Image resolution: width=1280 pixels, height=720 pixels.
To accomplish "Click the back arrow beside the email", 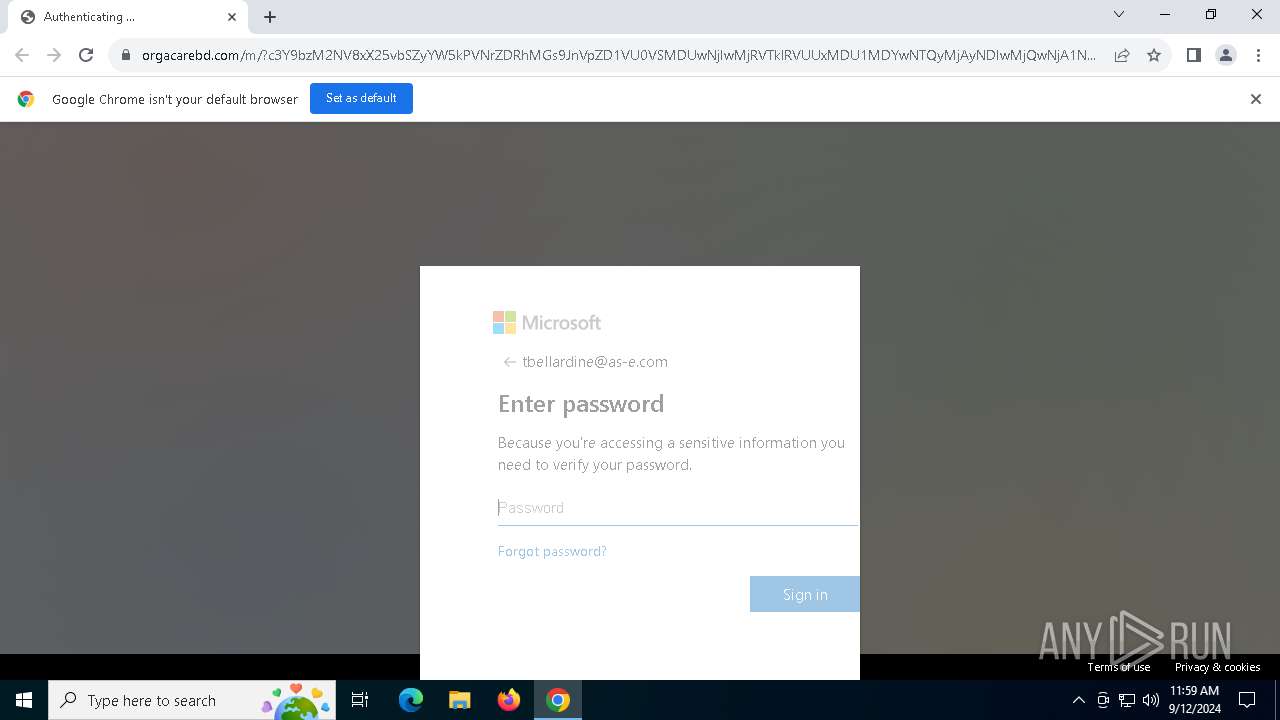I will pyautogui.click(x=509, y=362).
